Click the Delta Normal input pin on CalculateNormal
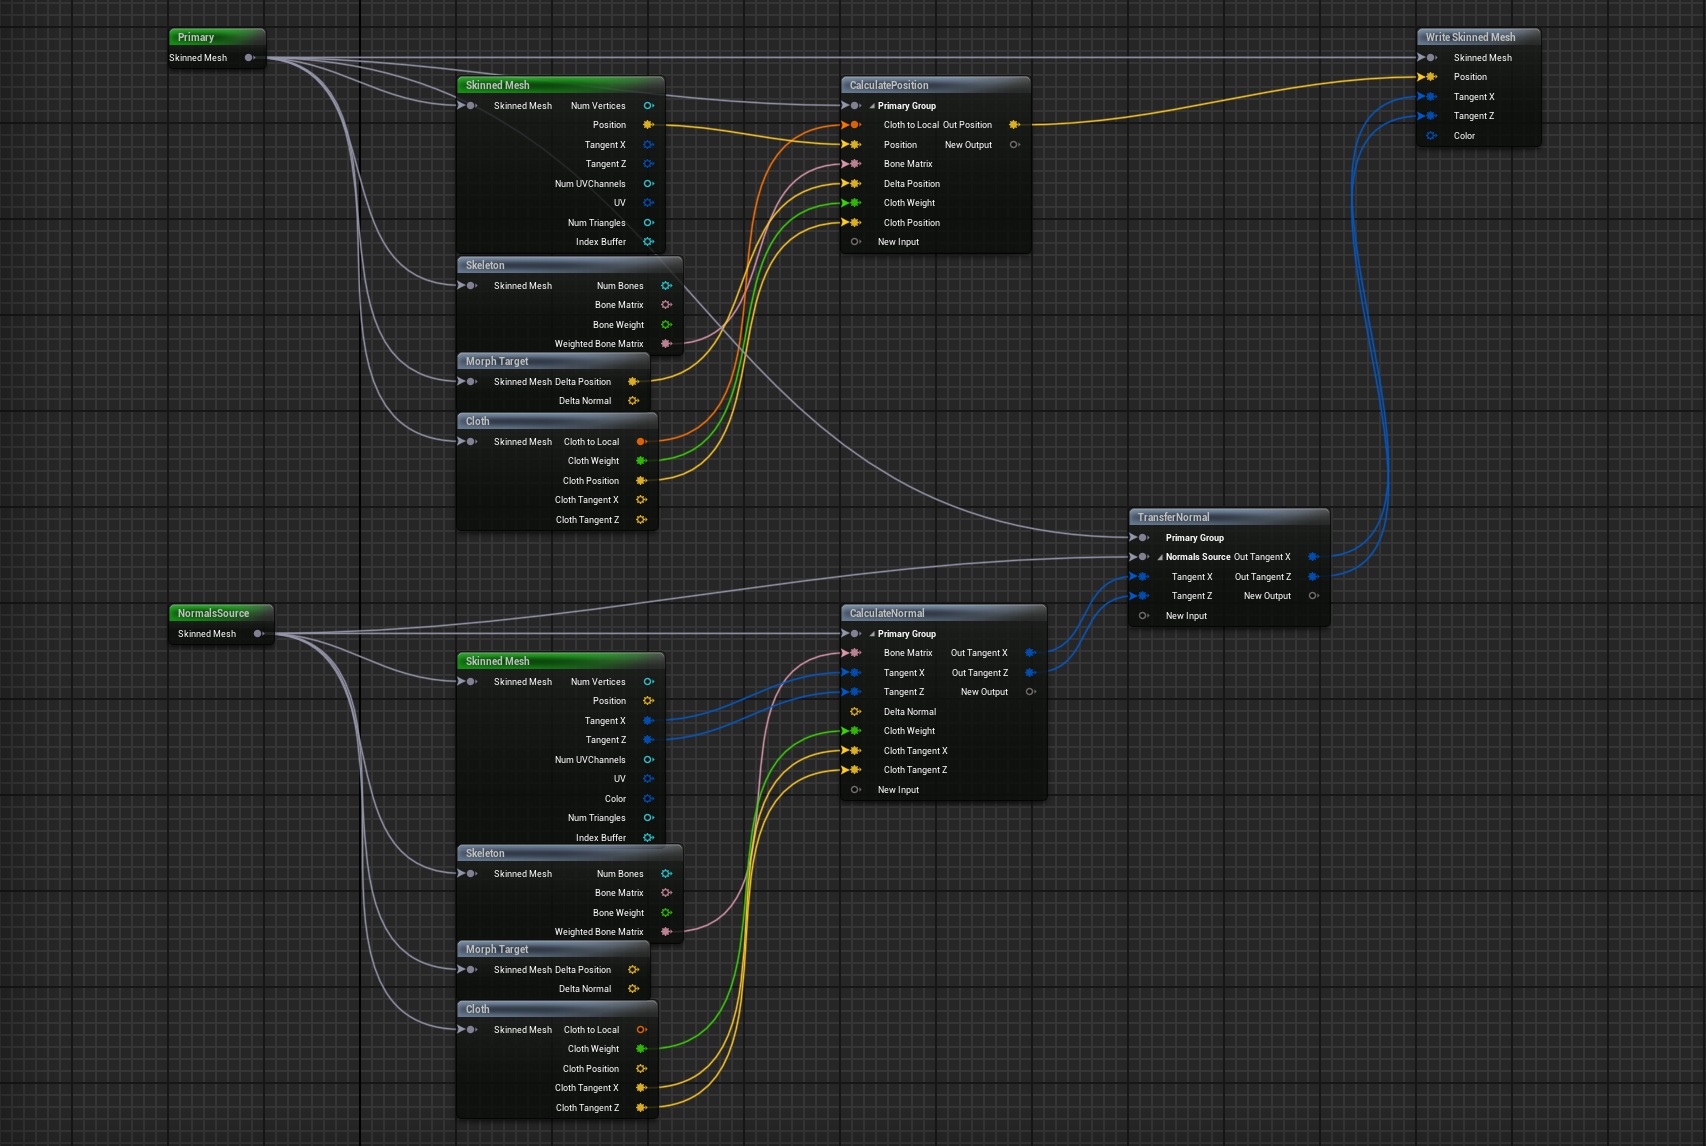This screenshot has height=1146, width=1706. 855,712
